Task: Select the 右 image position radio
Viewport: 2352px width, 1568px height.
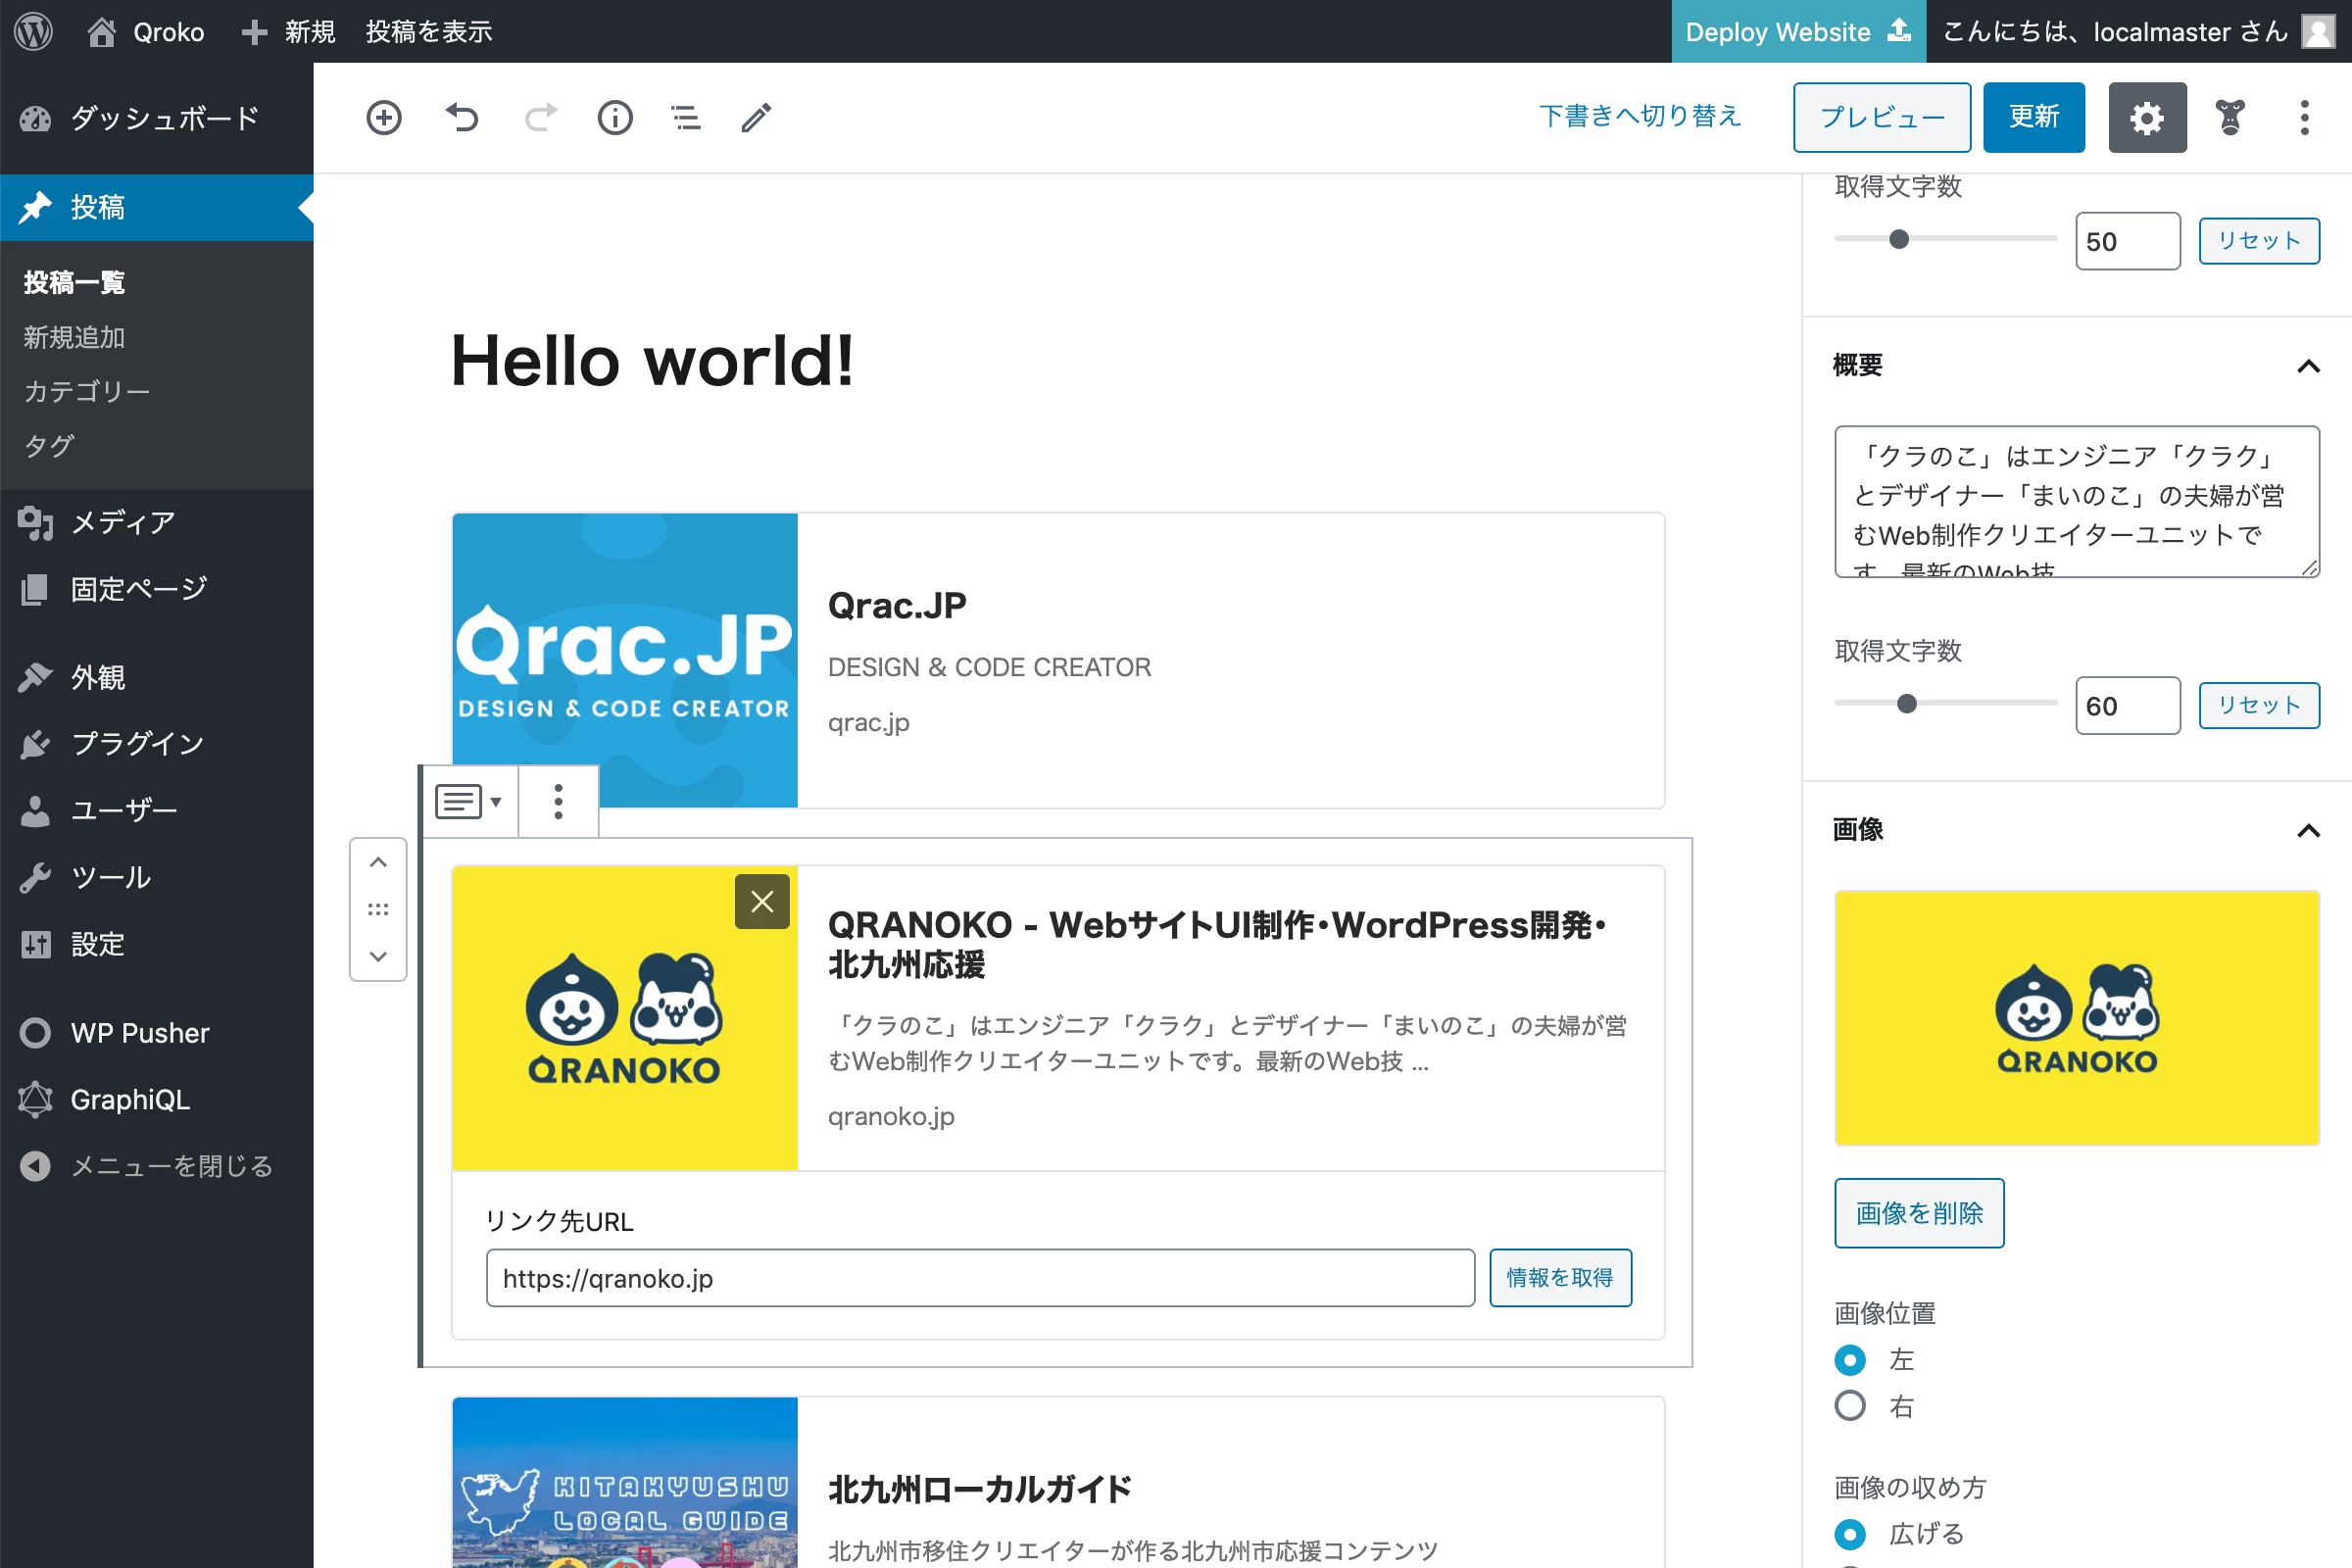Action: [1850, 1406]
